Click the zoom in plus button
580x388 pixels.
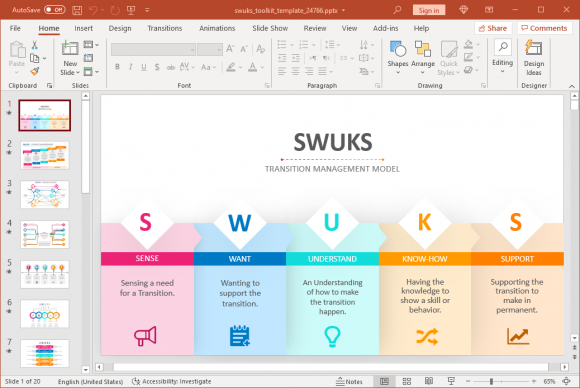[534, 381]
